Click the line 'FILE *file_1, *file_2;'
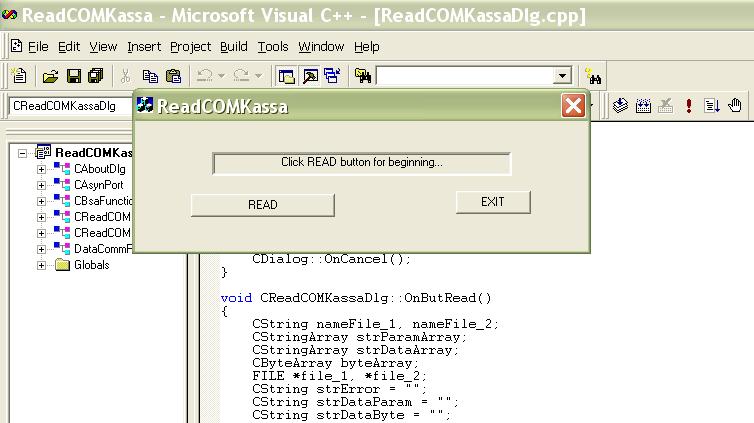Viewport: 754px width, 423px height. [339, 376]
